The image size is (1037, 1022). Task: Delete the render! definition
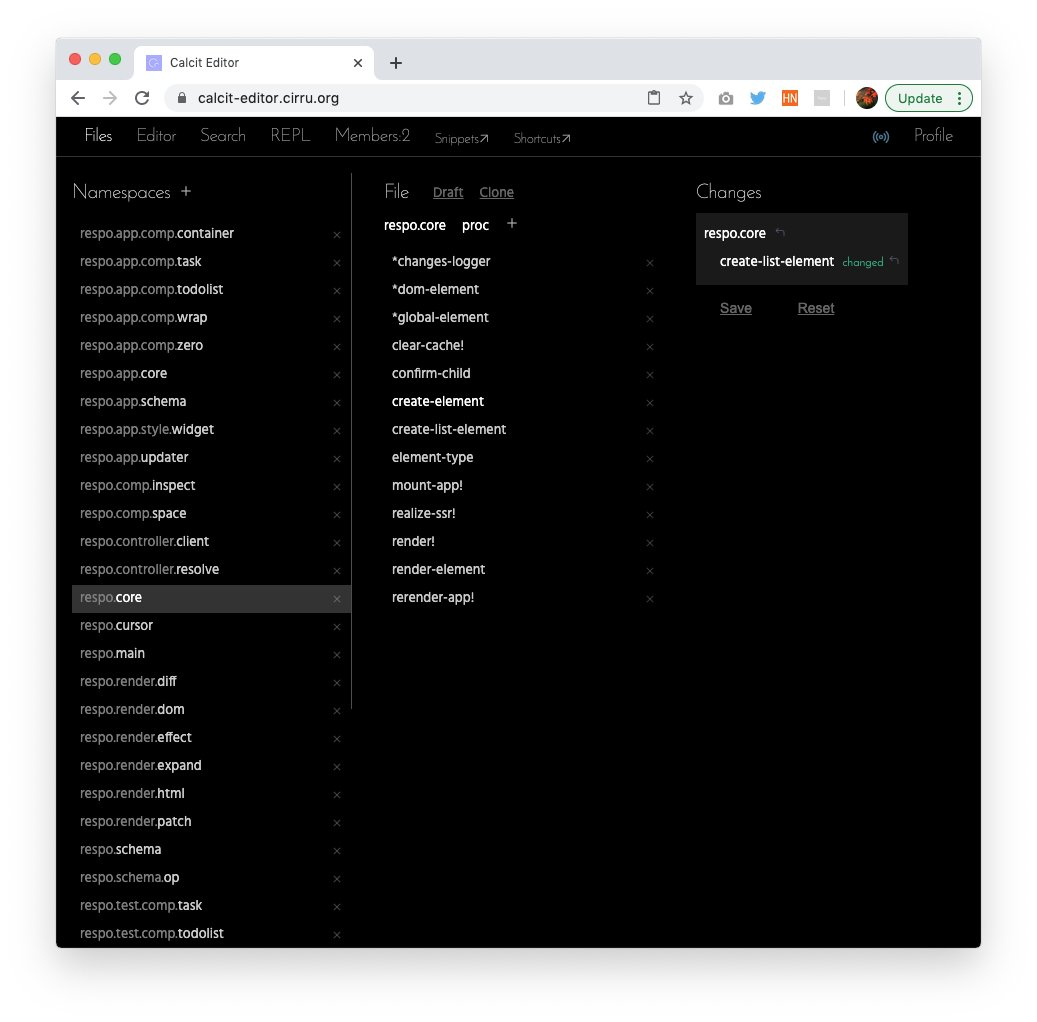coord(649,542)
